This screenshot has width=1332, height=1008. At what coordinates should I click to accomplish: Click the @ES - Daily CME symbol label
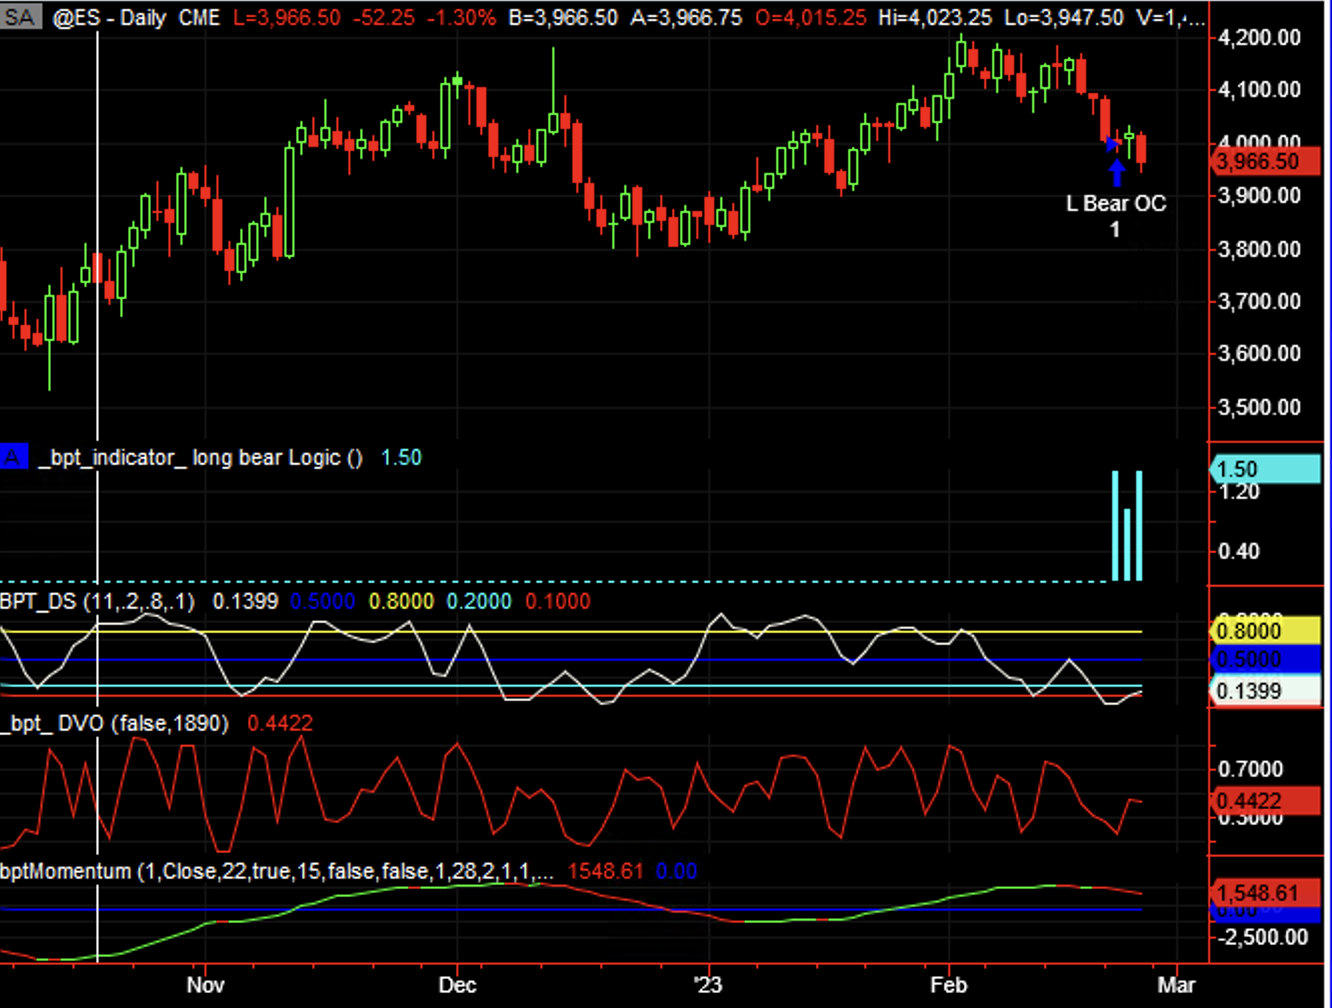point(138,18)
